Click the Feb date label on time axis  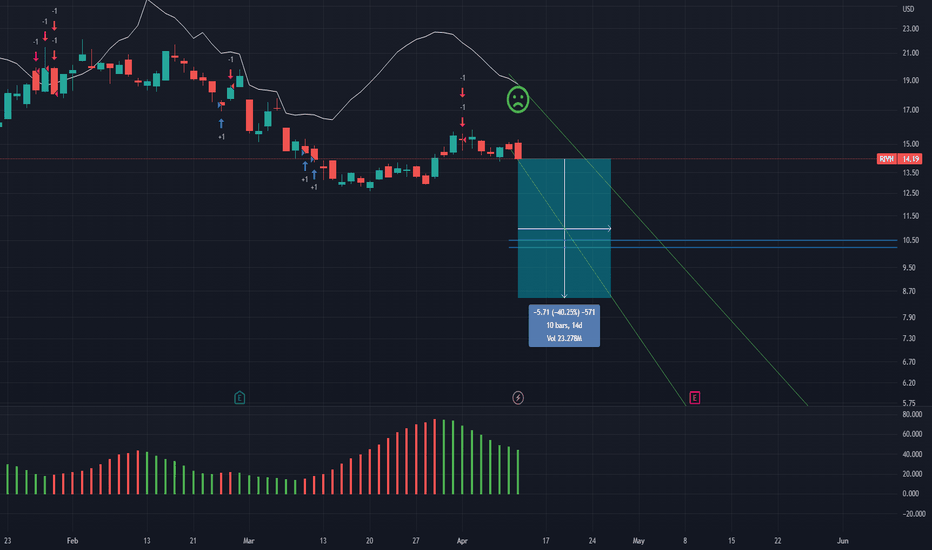click(x=72, y=540)
